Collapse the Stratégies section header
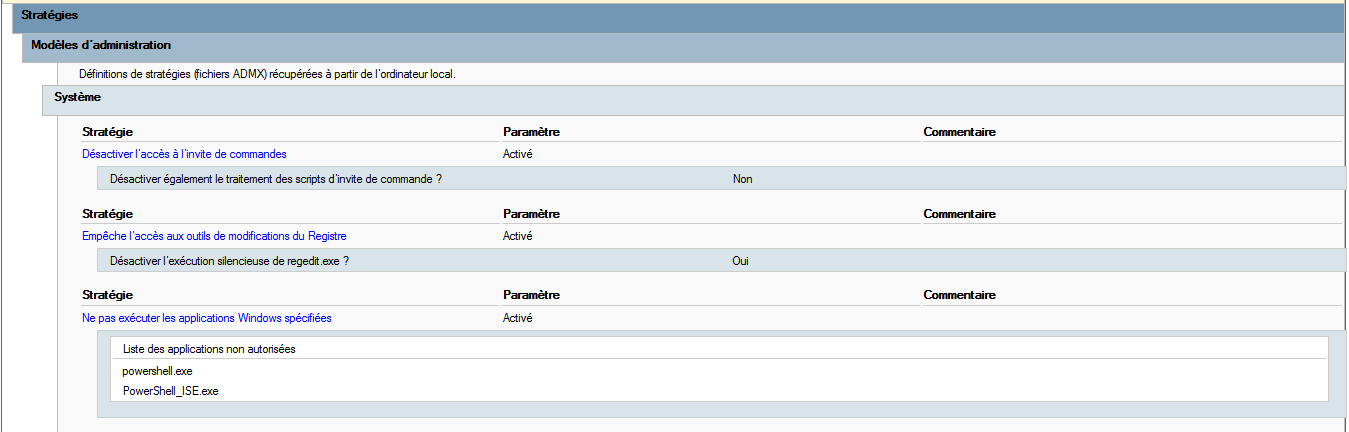 [50, 16]
